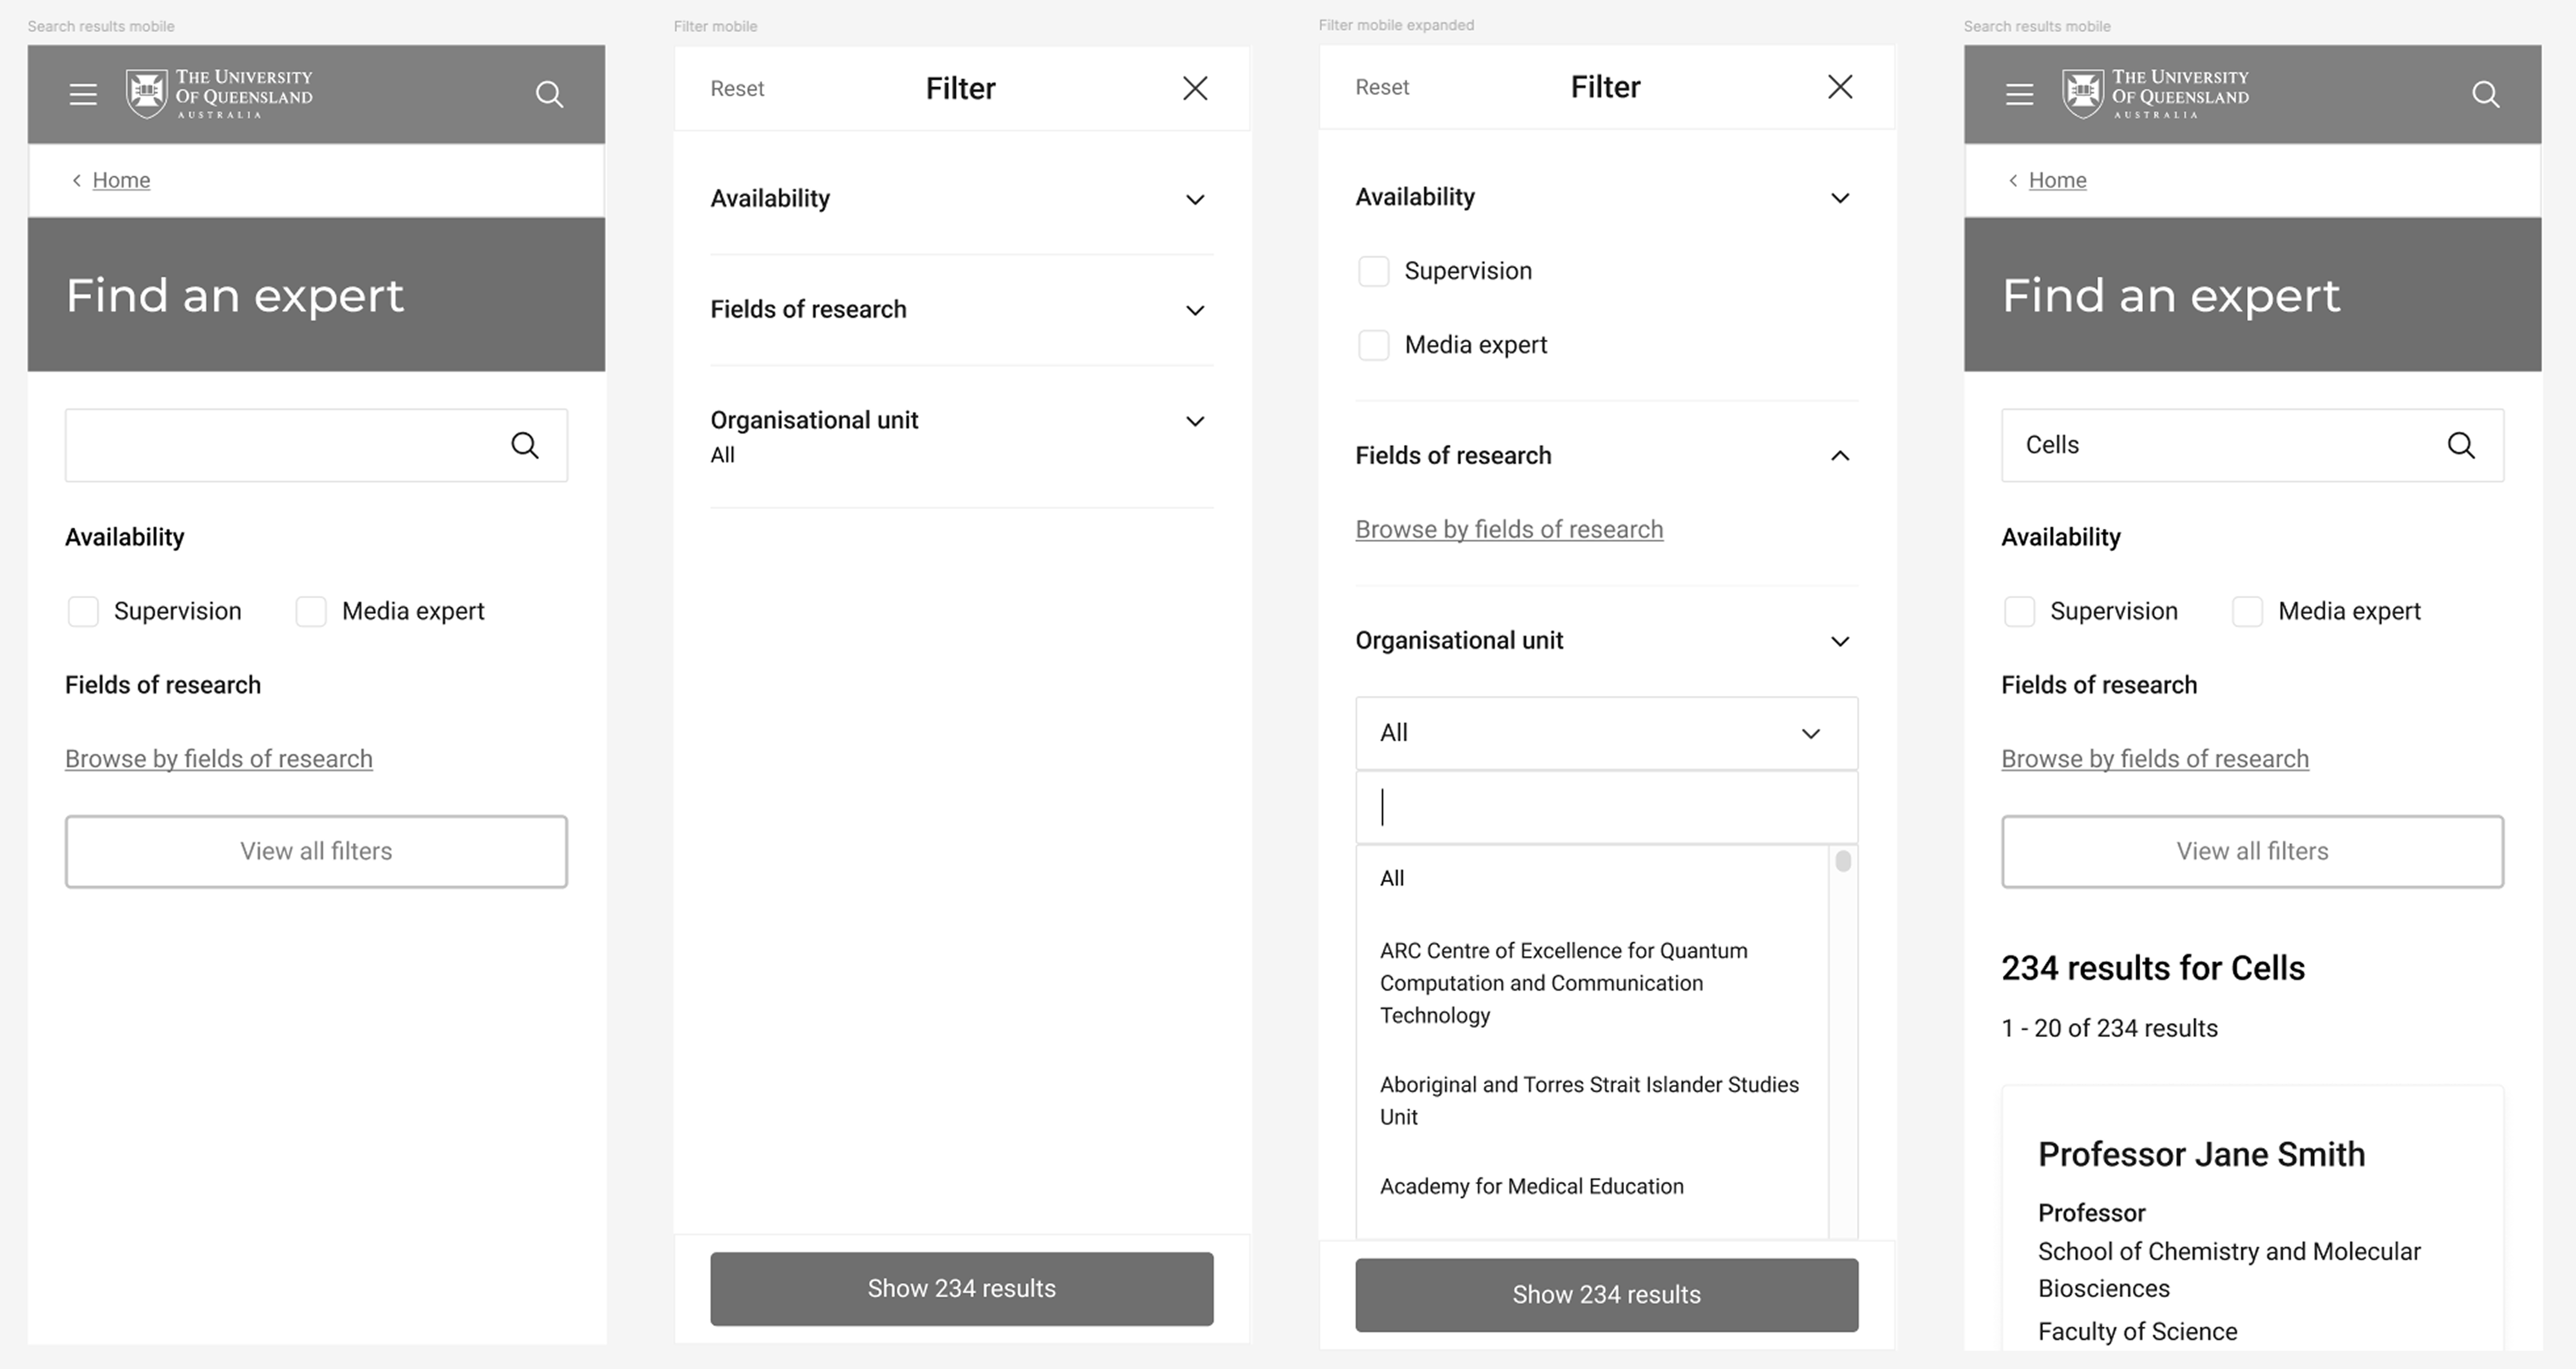Click View all filters under the Cells search
The width and height of the screenshot is (2576, 1369).
point(2252,851)
